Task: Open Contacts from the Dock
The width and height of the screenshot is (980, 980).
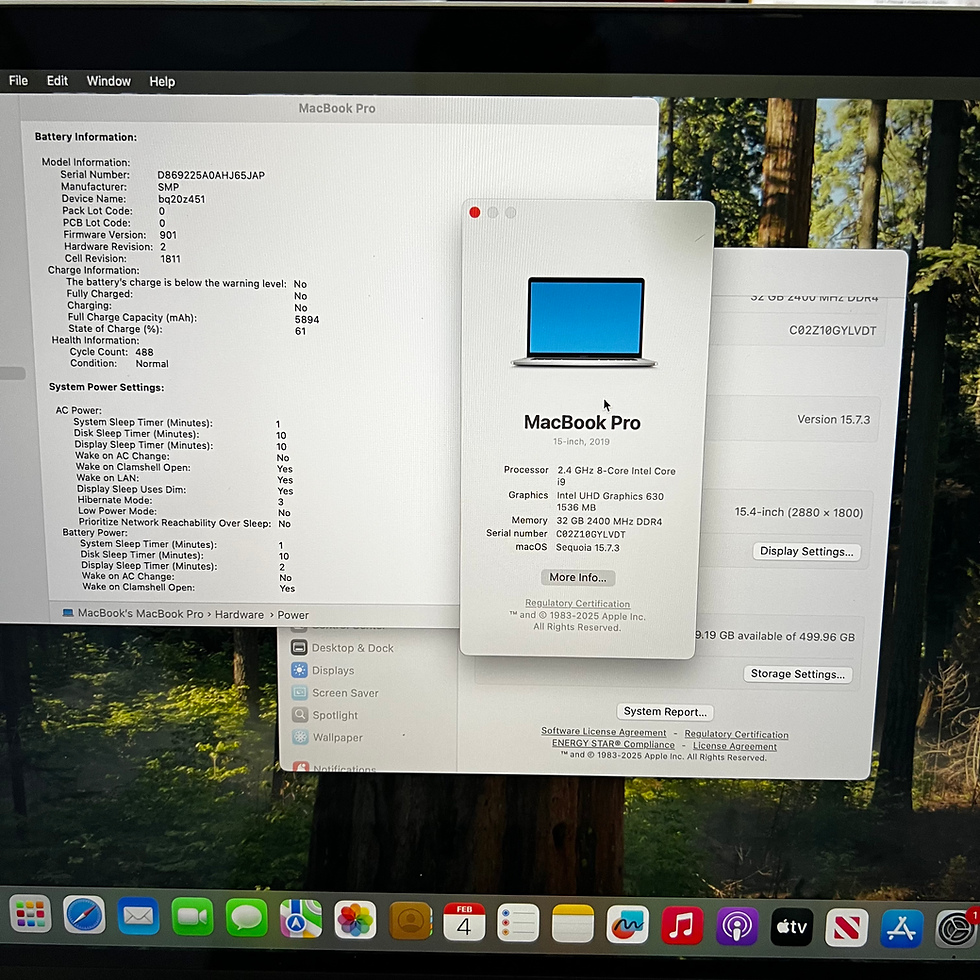Action: tap(410, 920)
